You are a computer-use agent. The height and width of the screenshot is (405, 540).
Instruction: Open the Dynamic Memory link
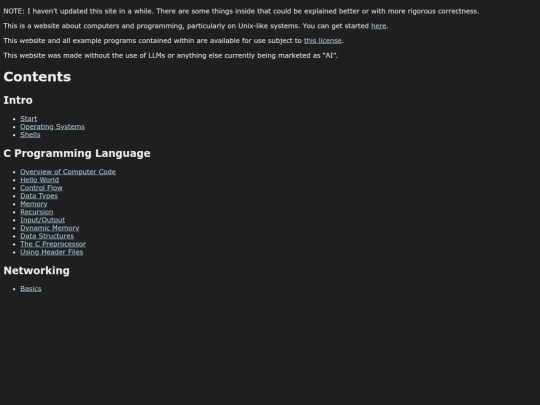click(50, 228)
